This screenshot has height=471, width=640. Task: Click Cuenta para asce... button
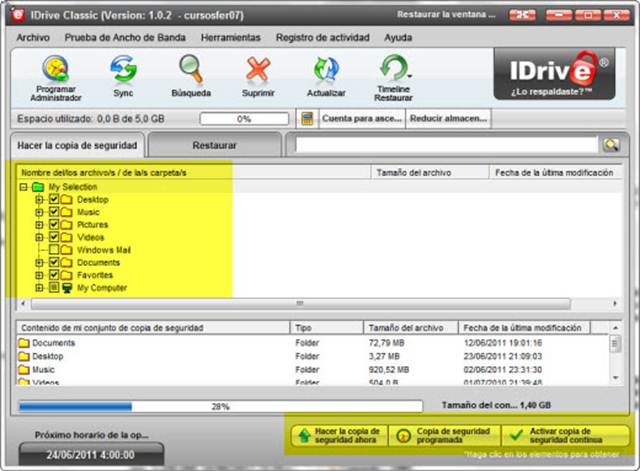(362, 119)
